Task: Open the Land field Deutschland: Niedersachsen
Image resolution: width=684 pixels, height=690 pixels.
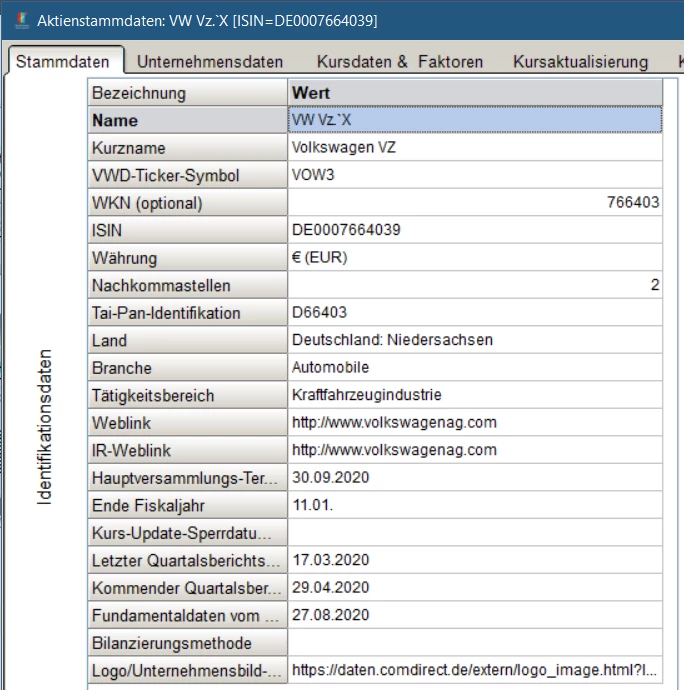Action: (x=475, y=340)
